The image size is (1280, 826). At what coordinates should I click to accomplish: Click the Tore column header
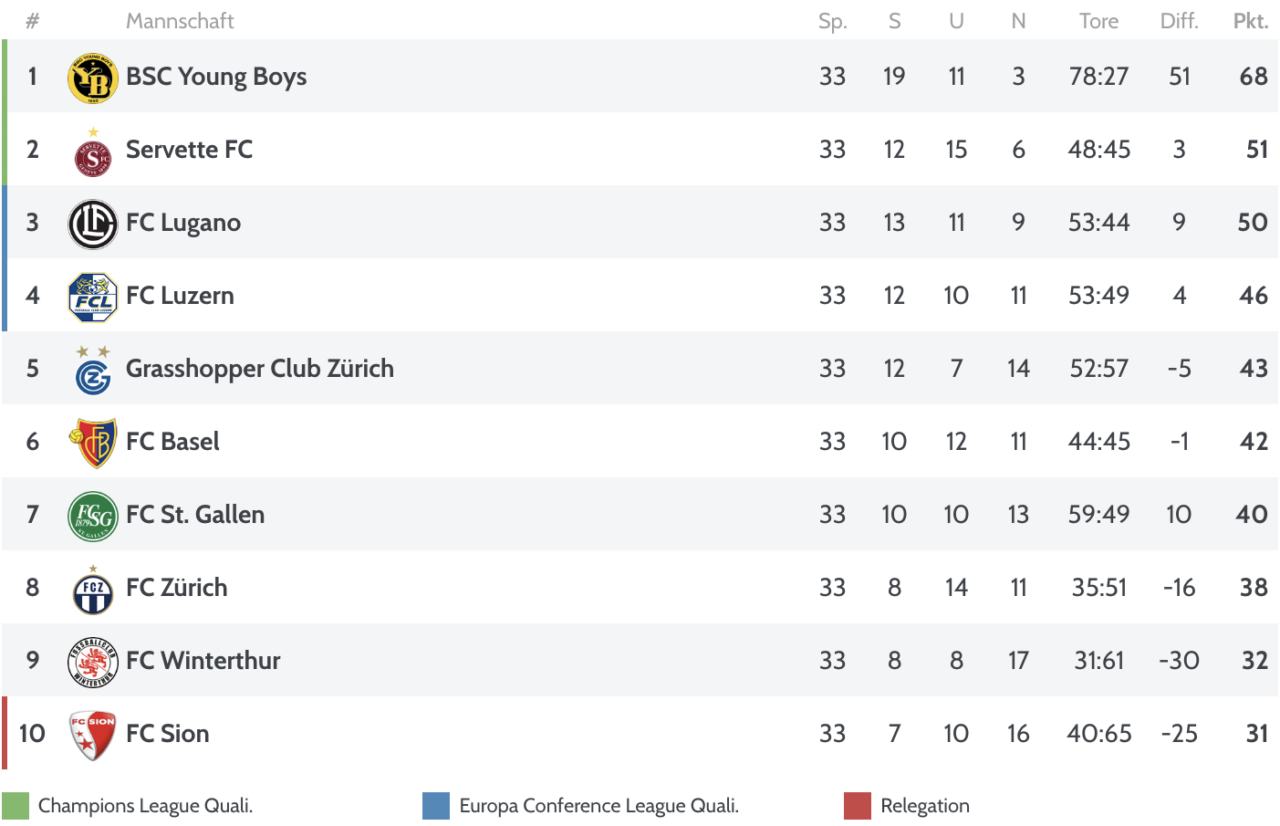[x=1099, y=21]
